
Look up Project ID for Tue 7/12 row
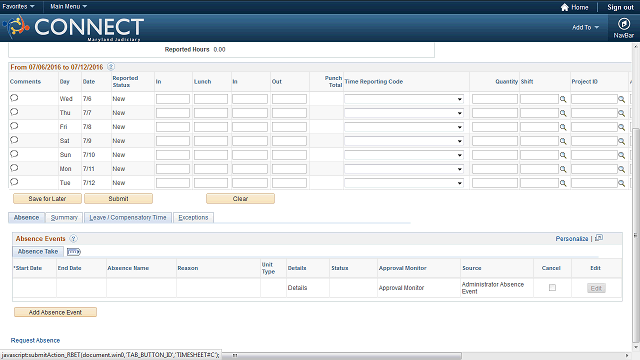pos(621,183)
